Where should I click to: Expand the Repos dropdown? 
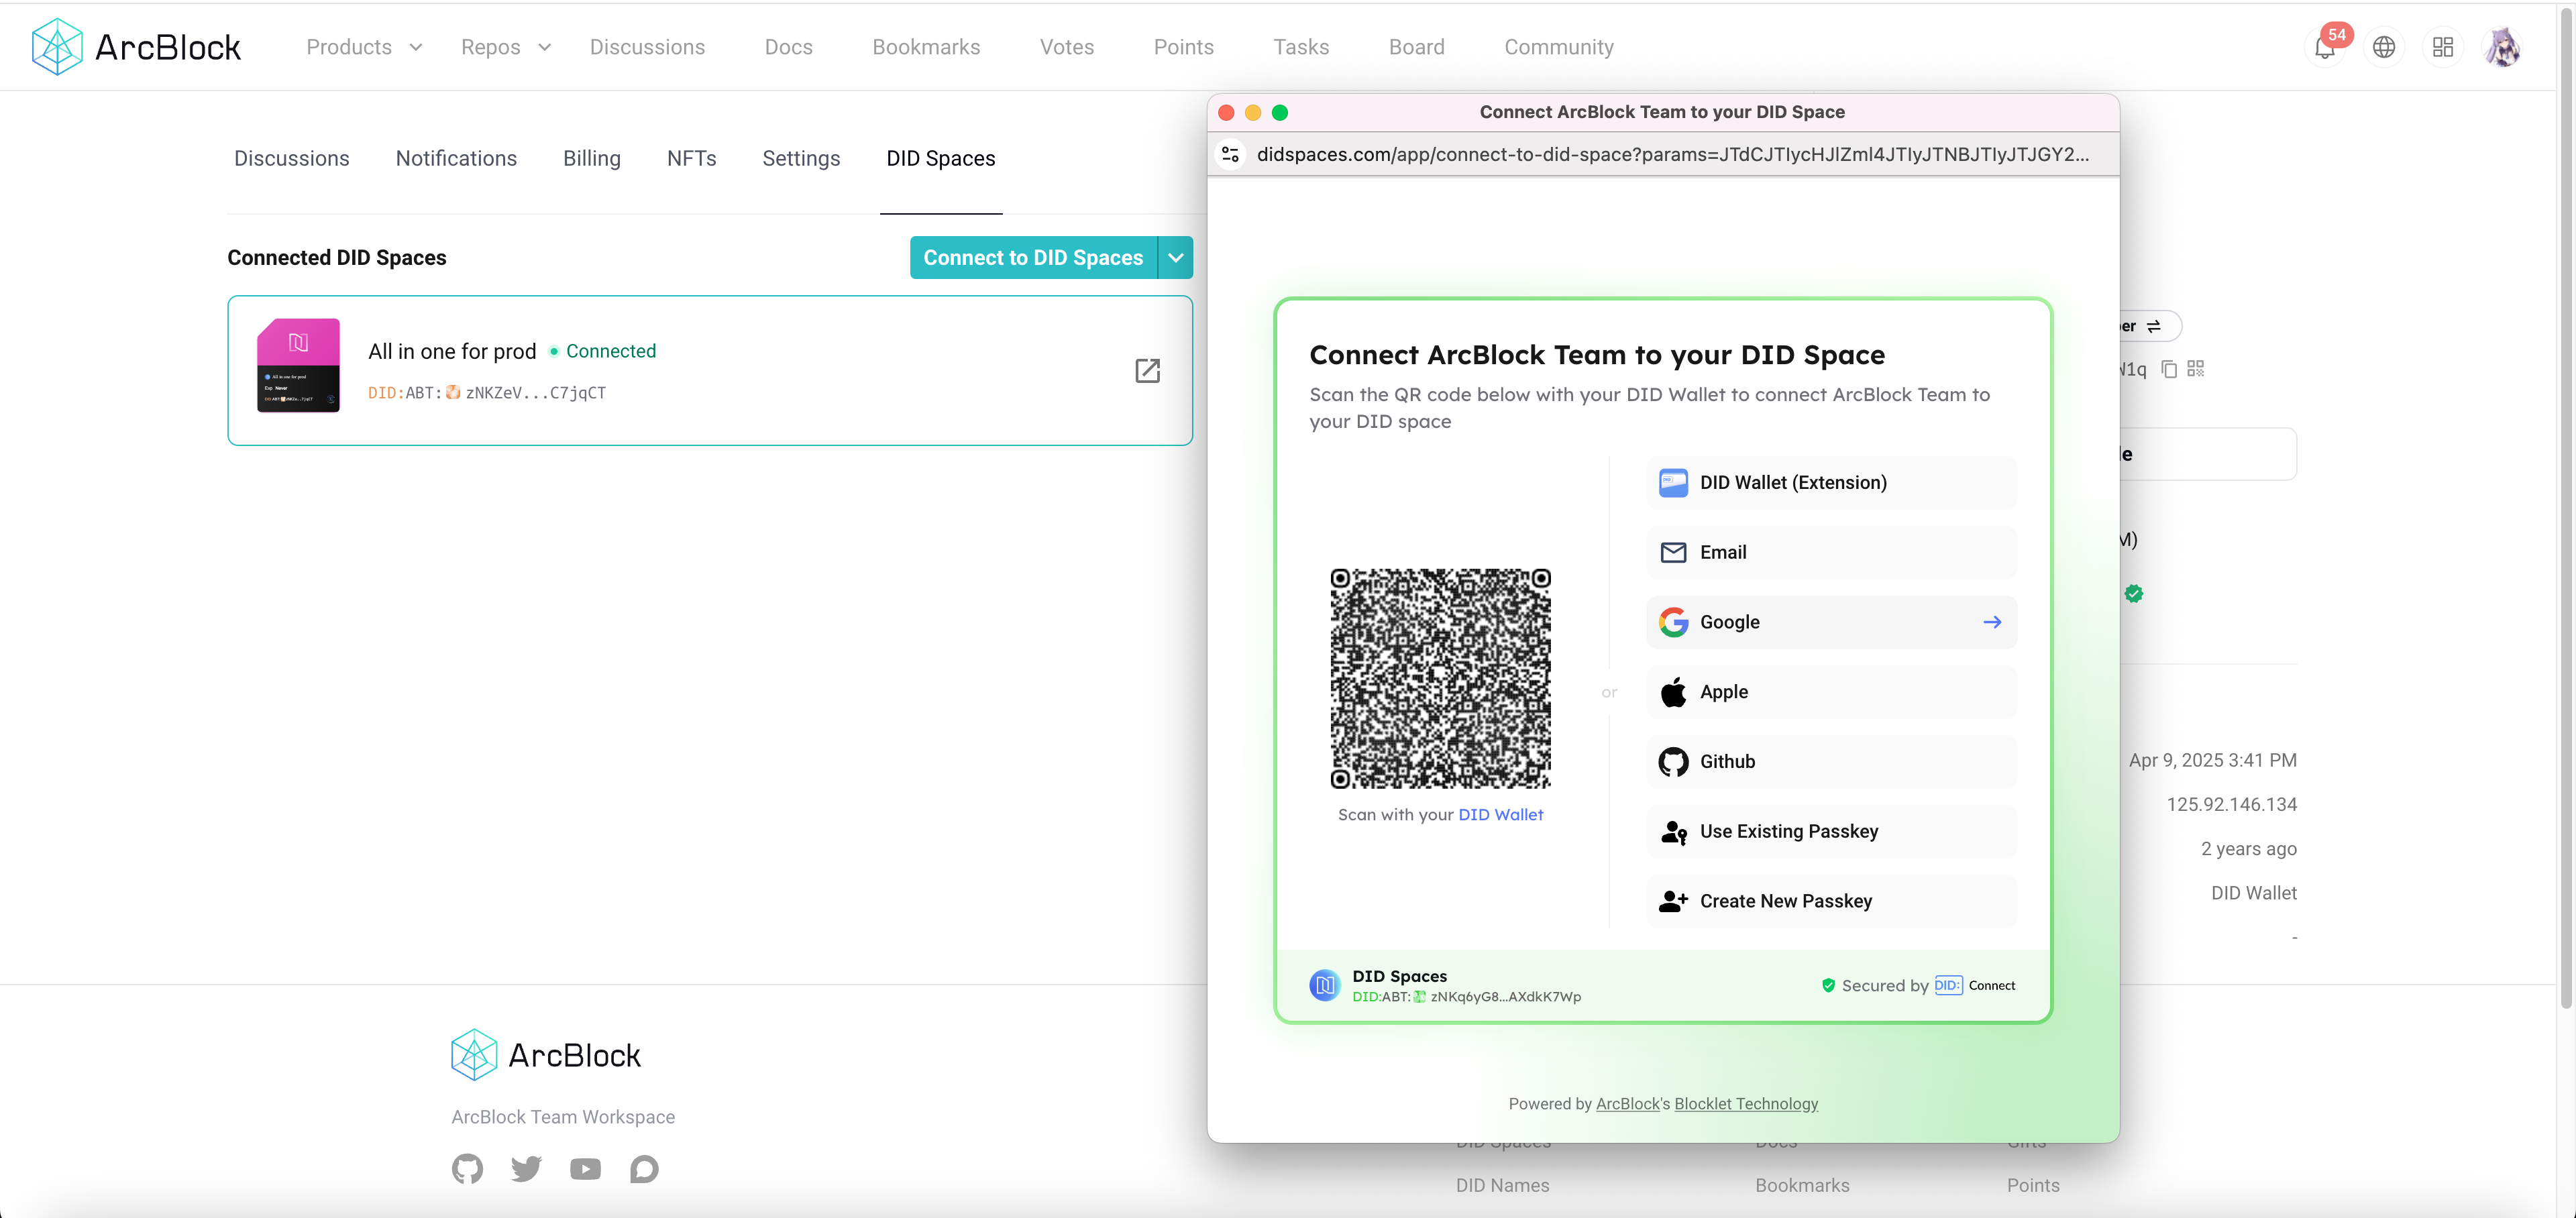(x=505, y=47)
